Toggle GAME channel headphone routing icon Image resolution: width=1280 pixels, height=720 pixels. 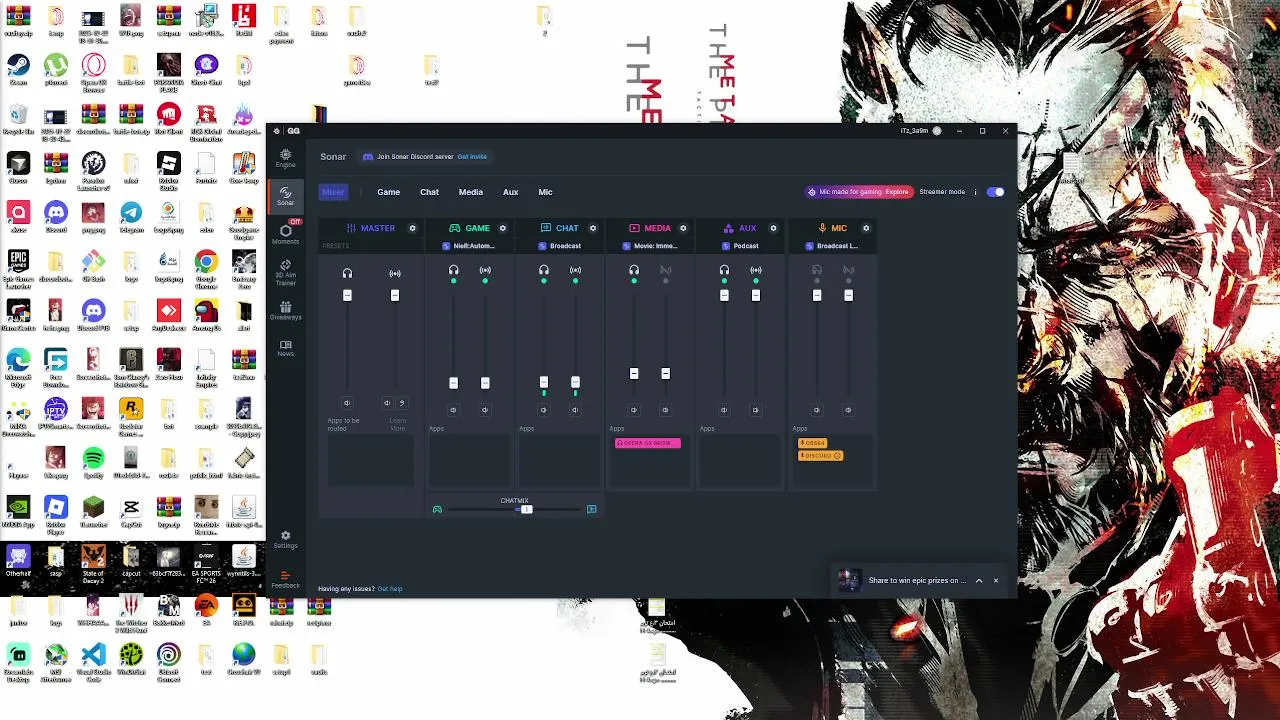pos(453,270)
